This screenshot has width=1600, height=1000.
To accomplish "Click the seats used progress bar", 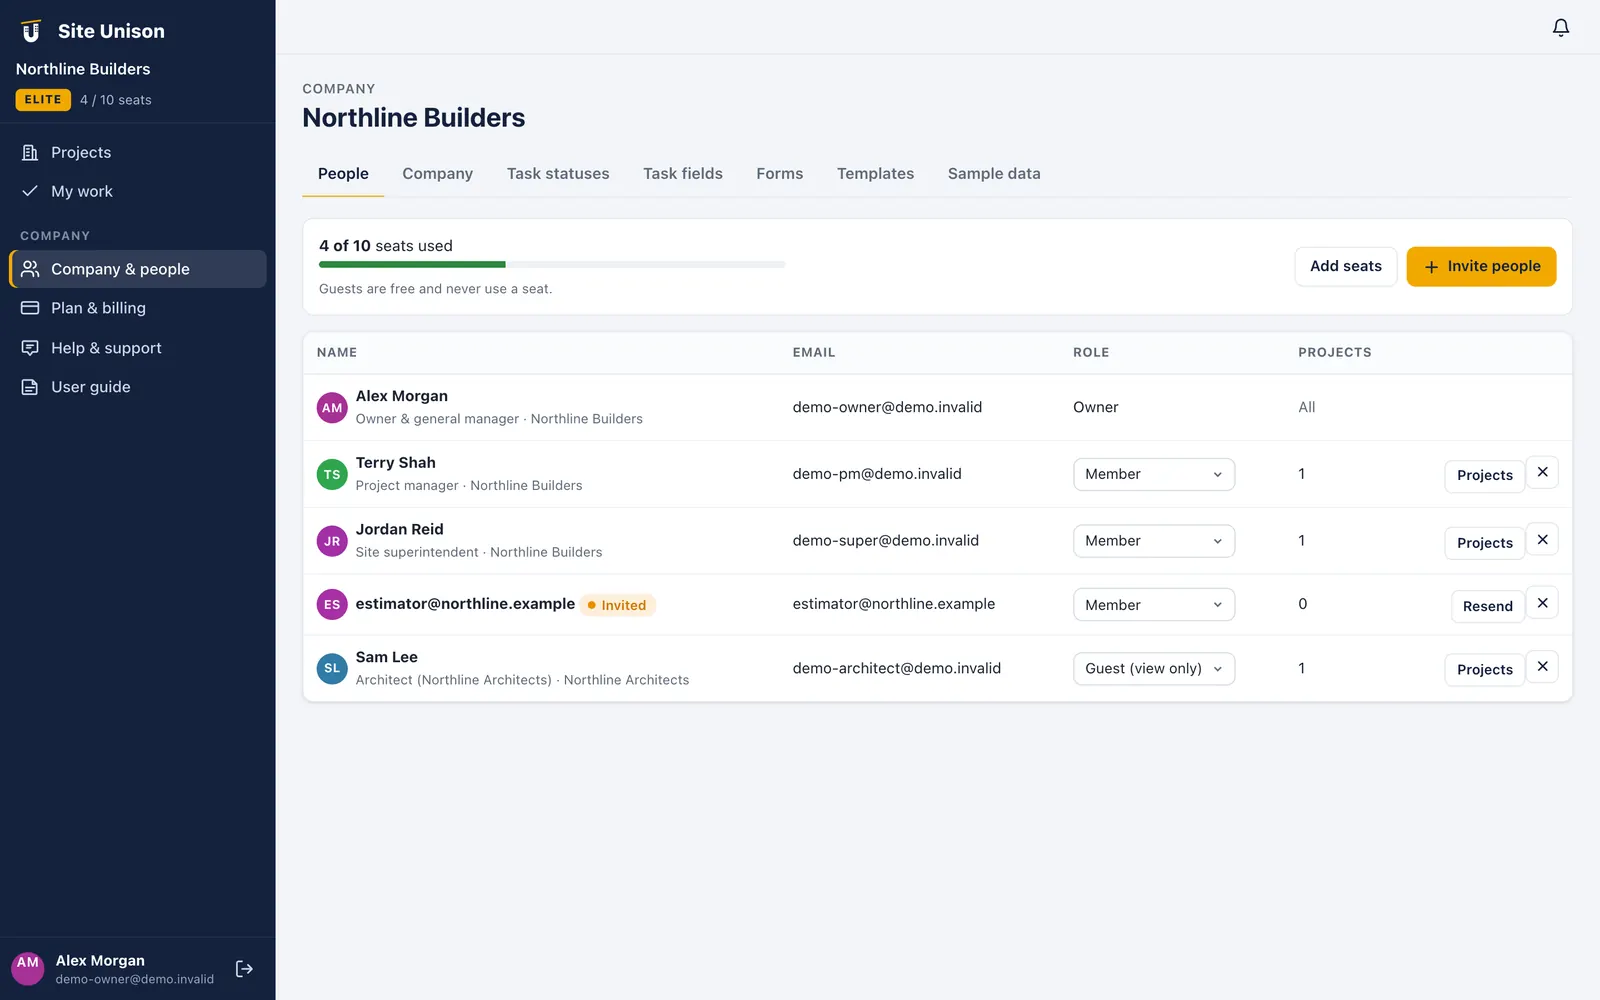I will pos(552,265).
